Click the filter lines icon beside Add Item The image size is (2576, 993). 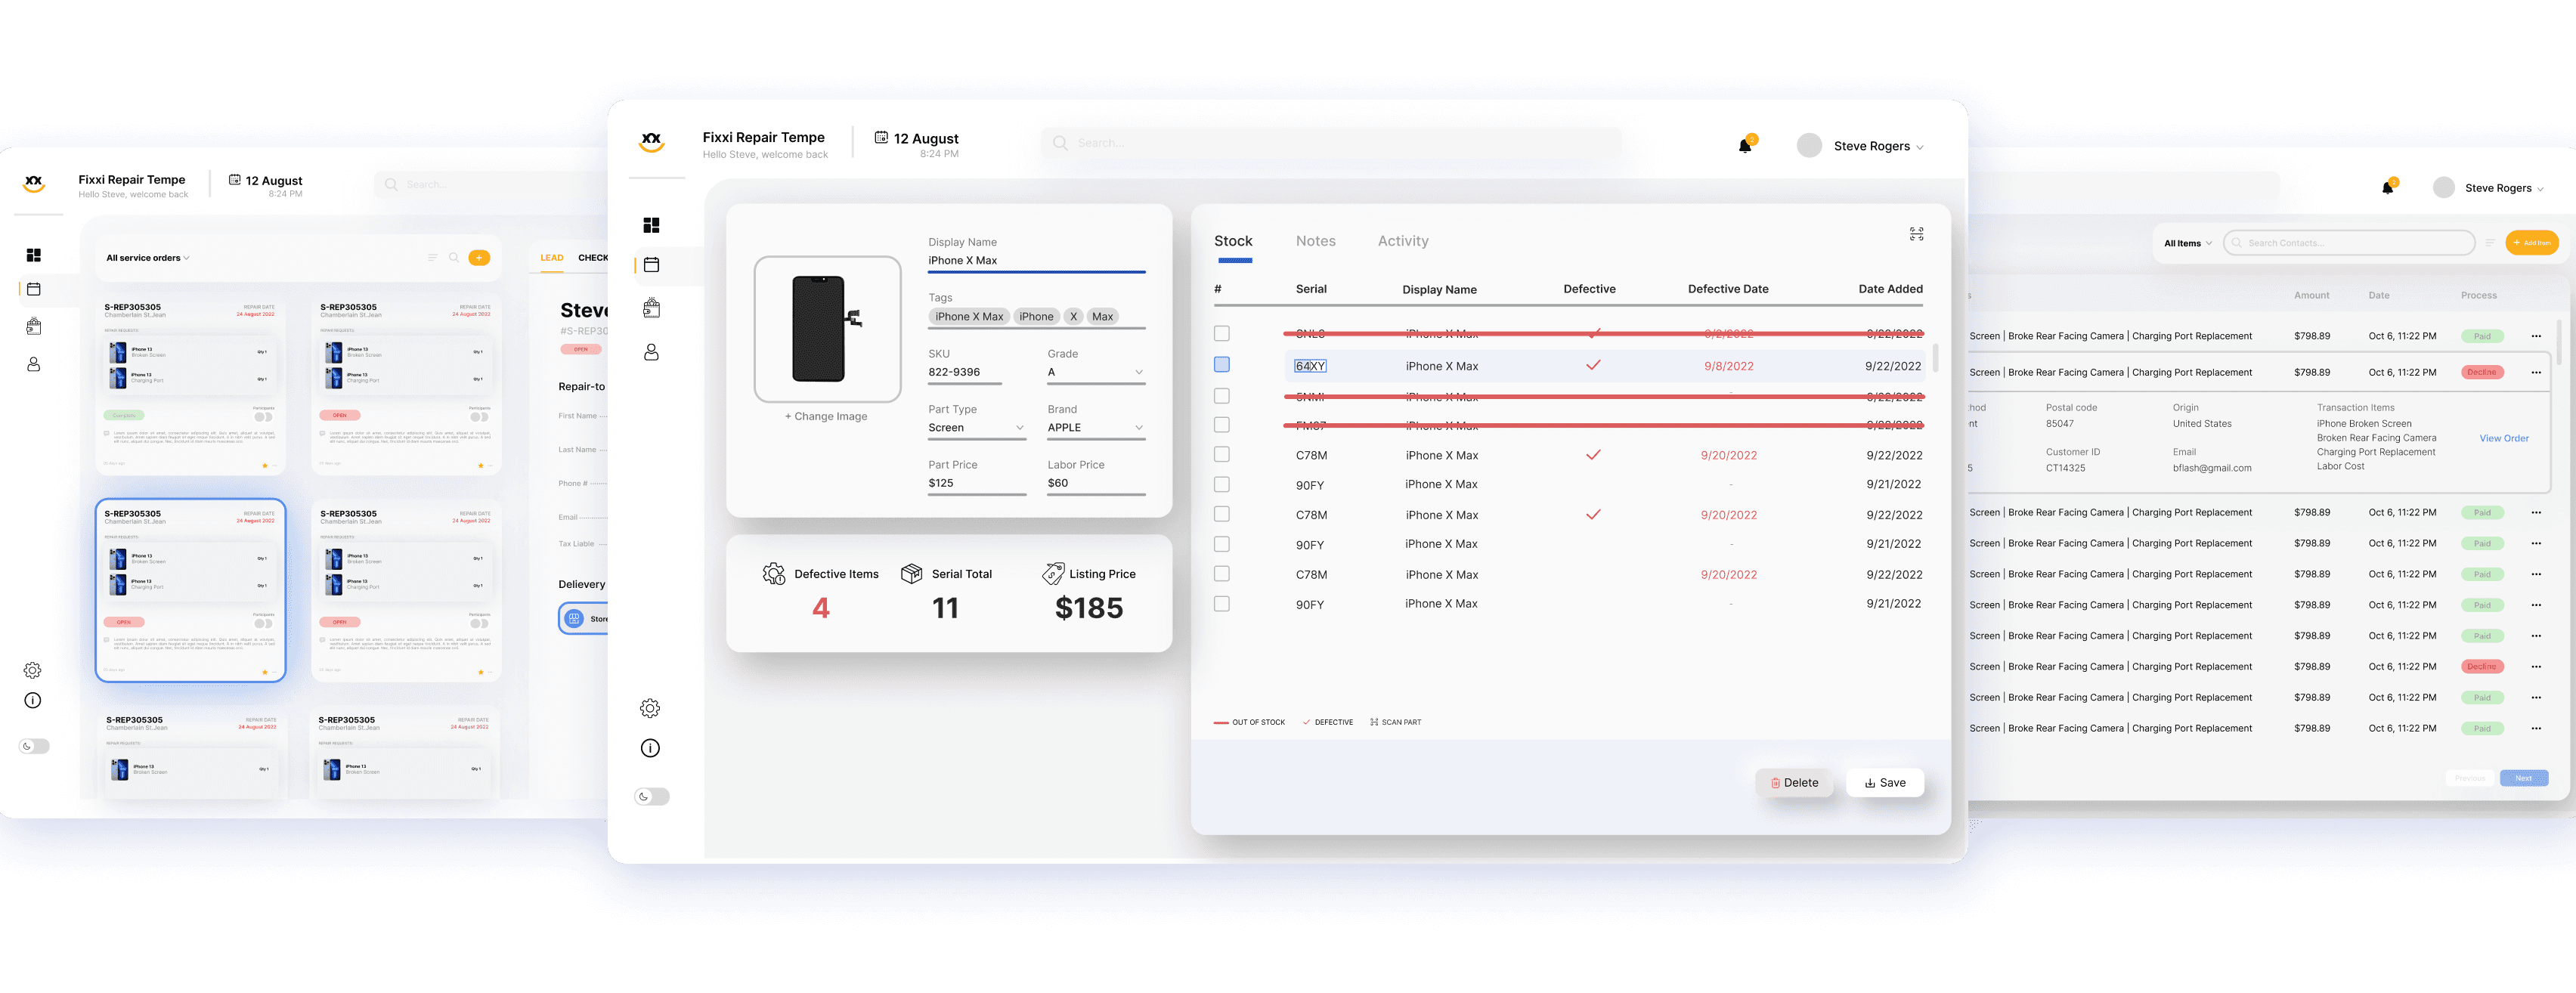click(x=2489, y=243)
